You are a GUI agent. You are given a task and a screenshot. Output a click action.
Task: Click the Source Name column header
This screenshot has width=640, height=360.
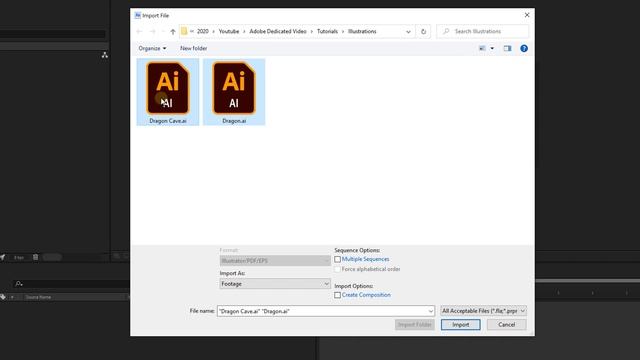point(38,297)
